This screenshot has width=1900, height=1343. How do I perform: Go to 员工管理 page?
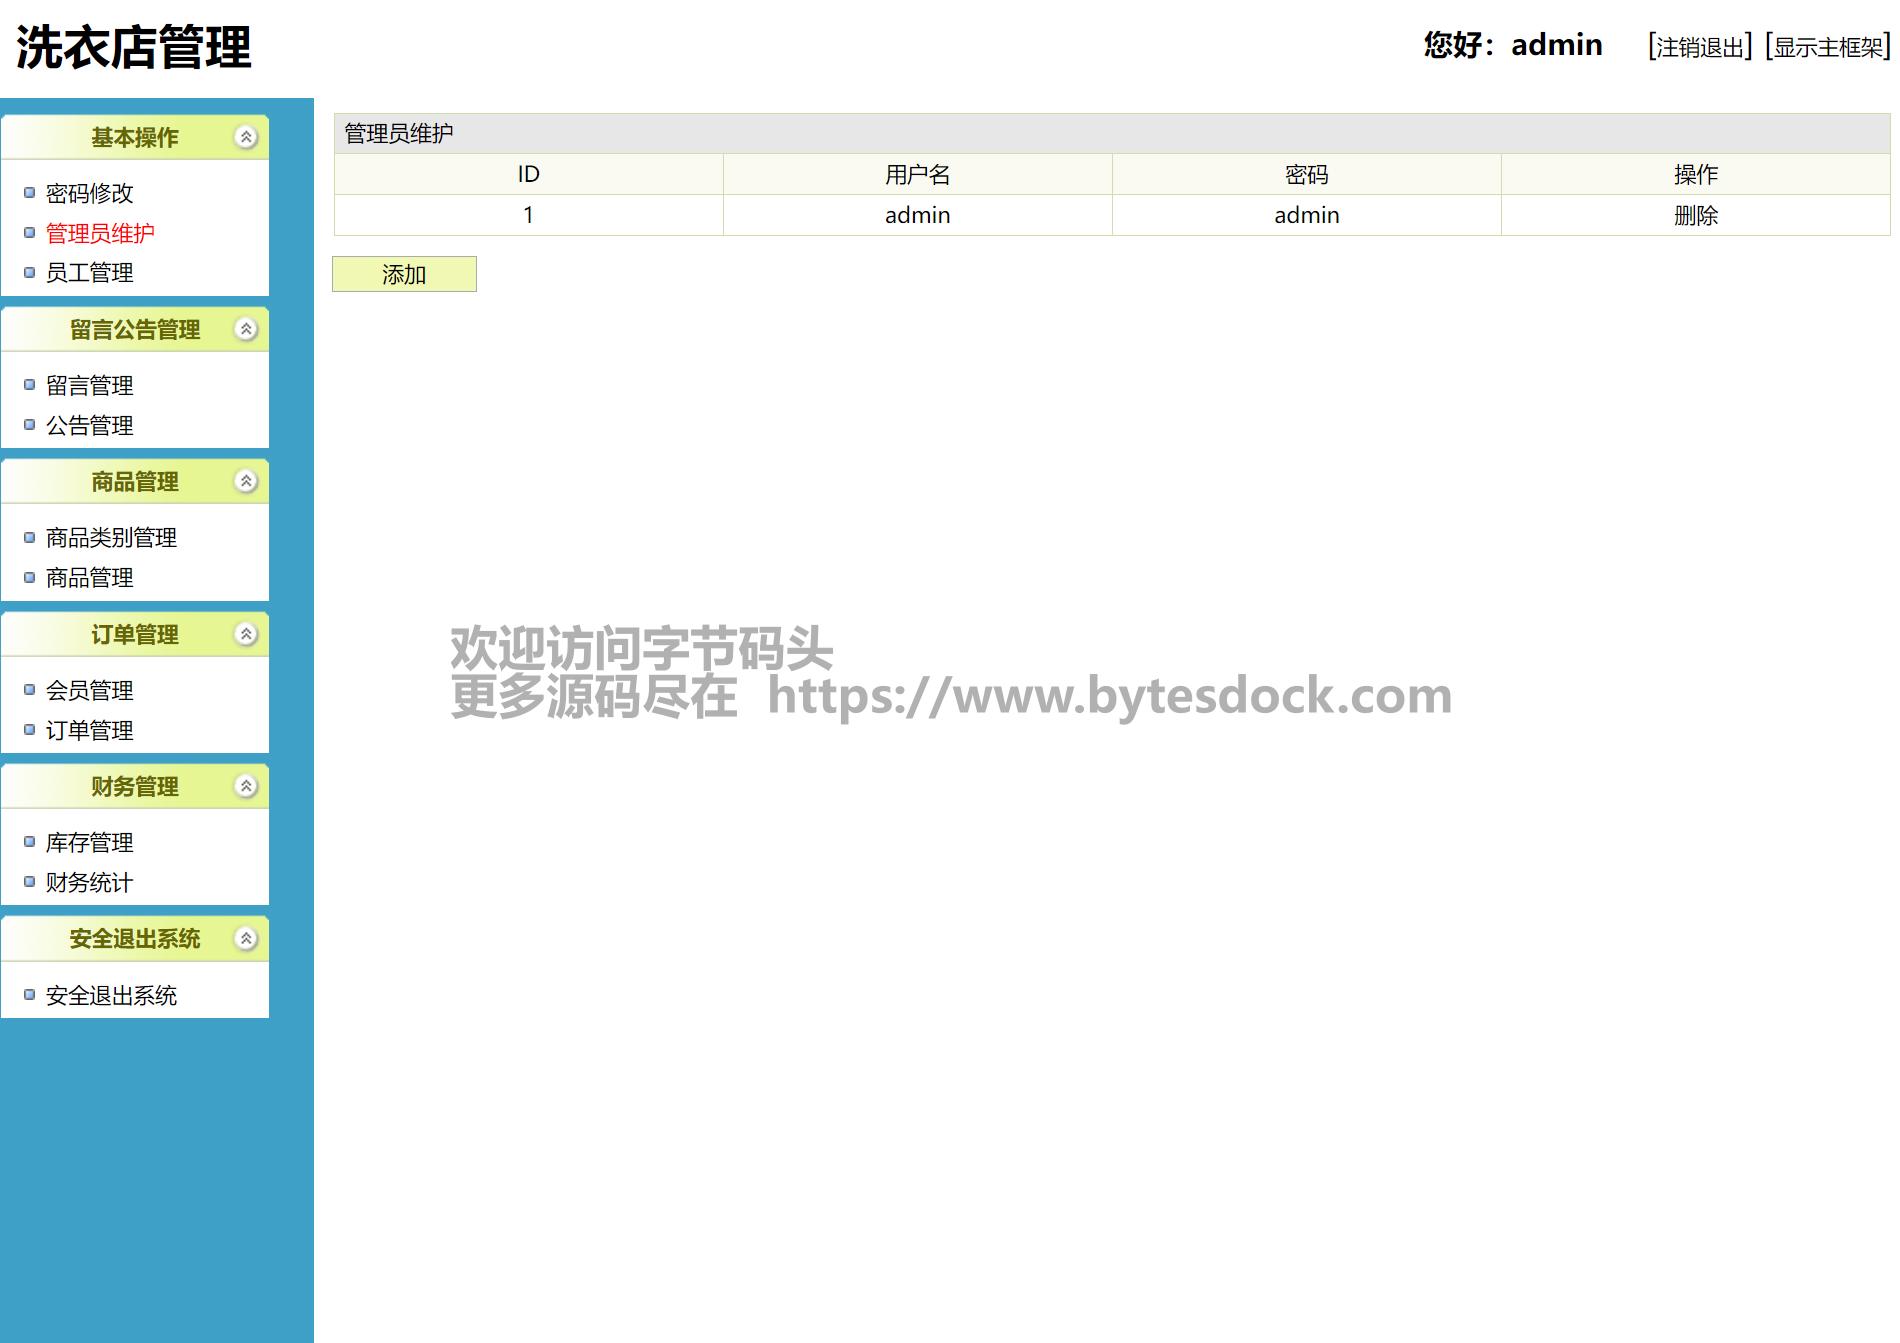pos(89,273)
